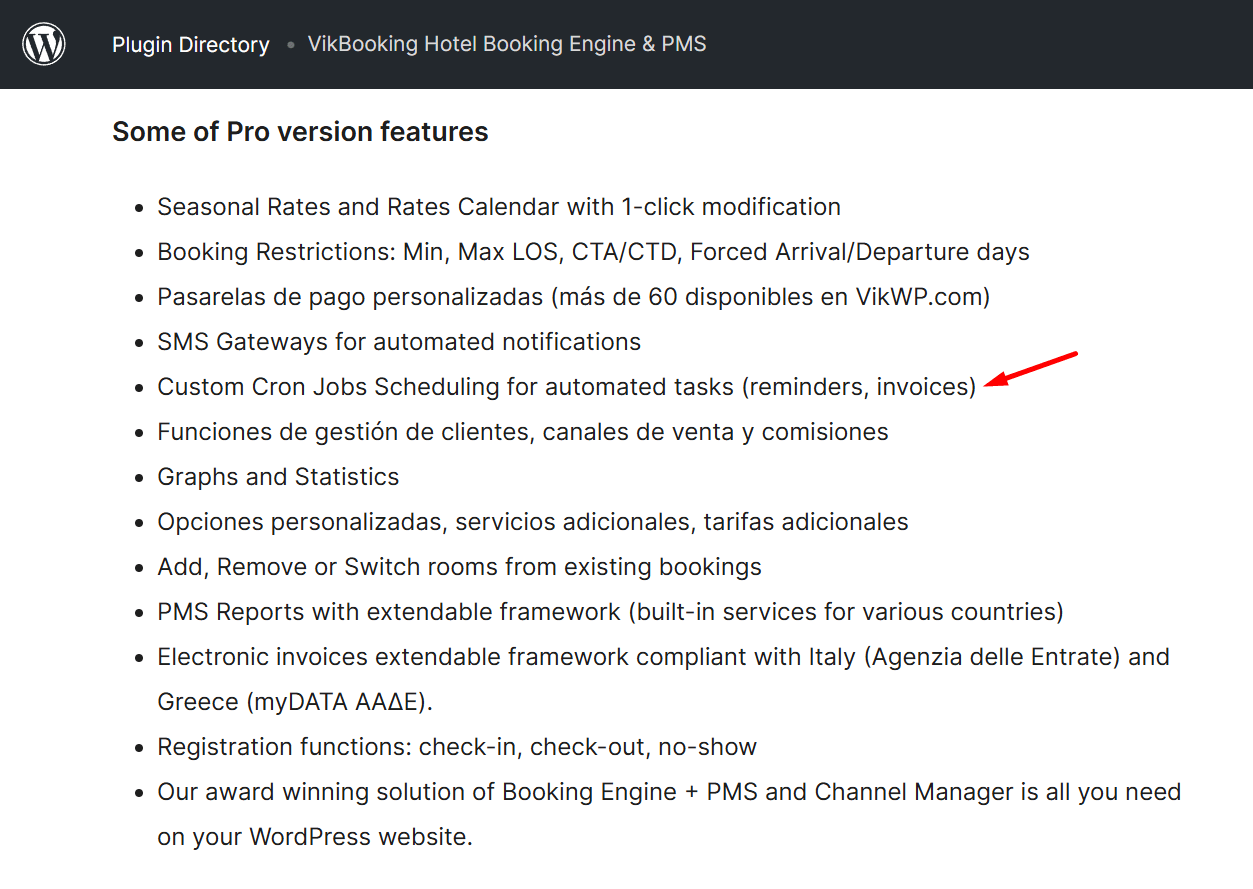
Task: Click the WordPress logo icon
Action: click(44, 44)
